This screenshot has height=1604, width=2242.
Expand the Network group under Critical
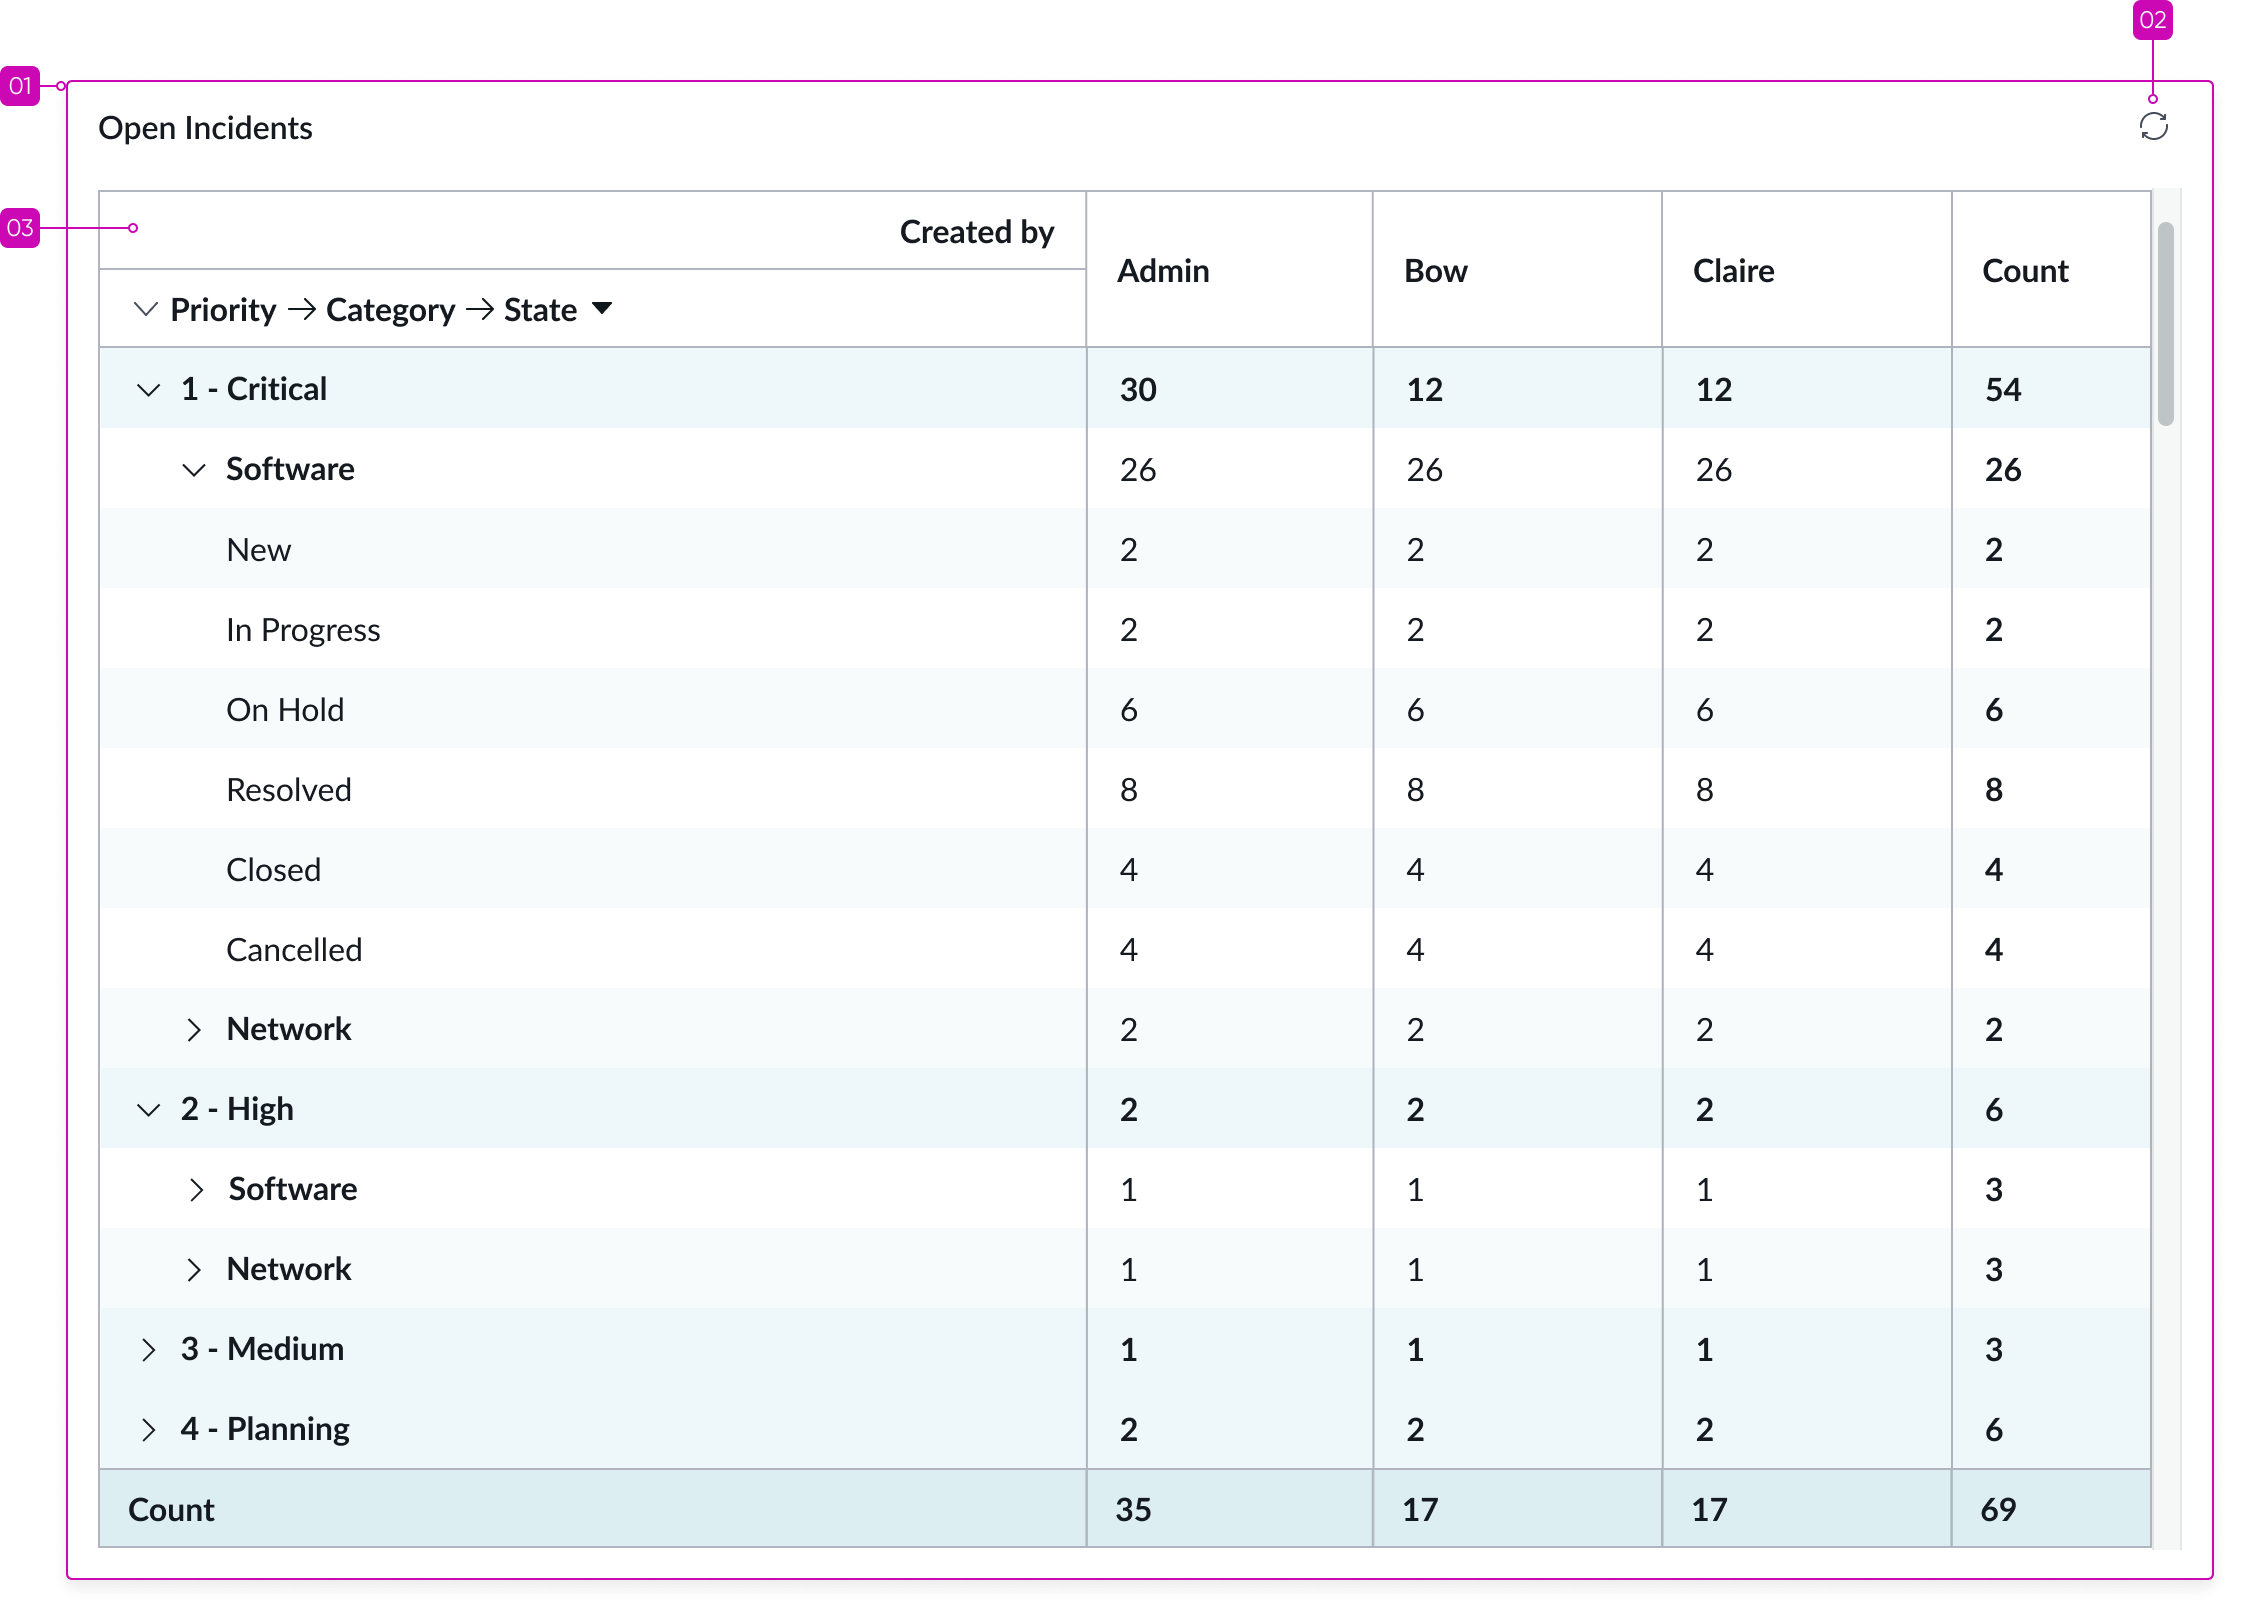coord(194,1029)
